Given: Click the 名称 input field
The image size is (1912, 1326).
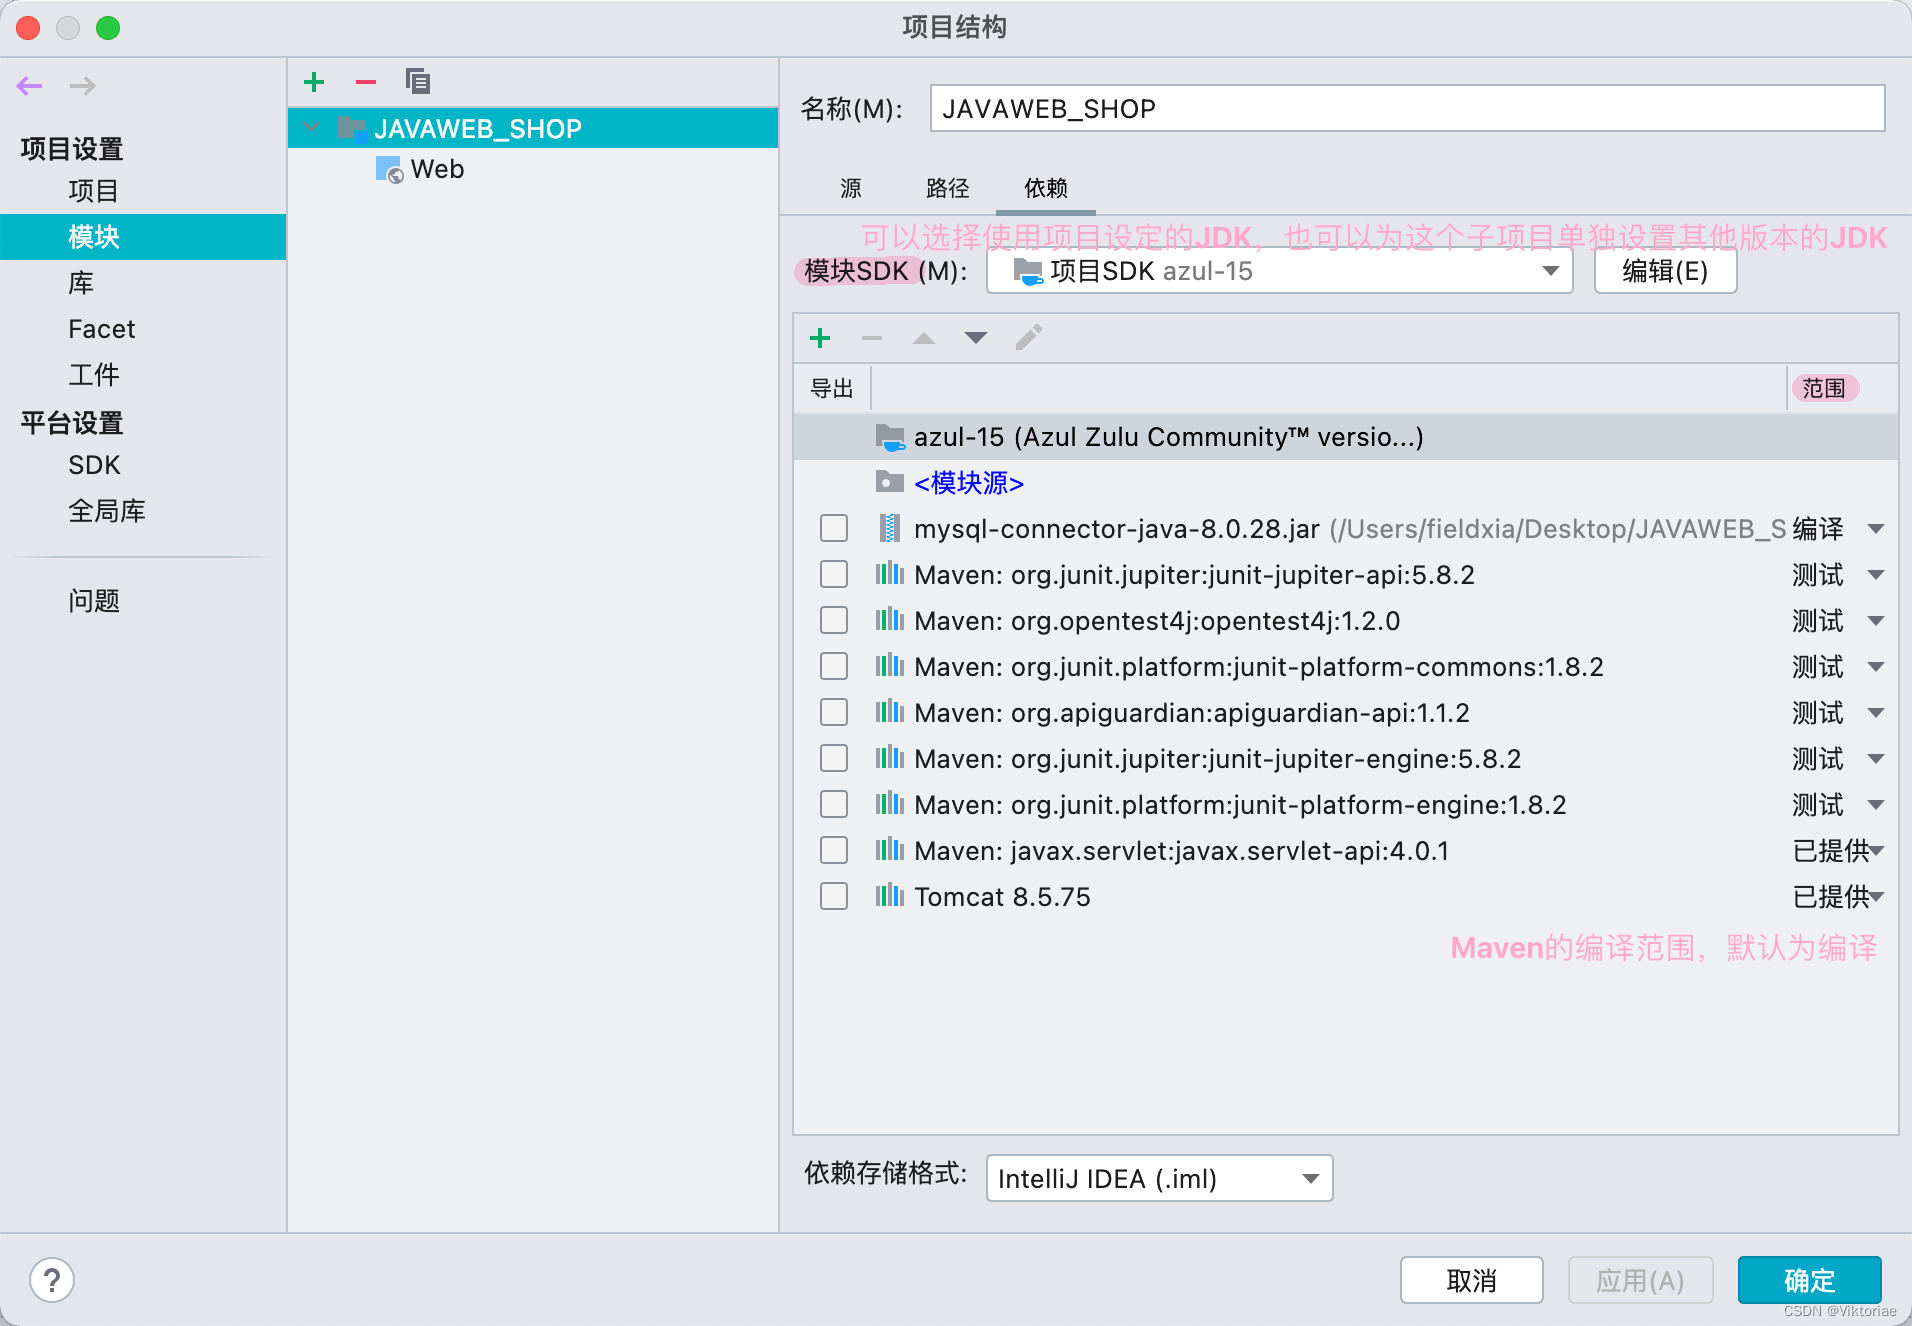Looking at the screenshot, I should pos(1407,108).
